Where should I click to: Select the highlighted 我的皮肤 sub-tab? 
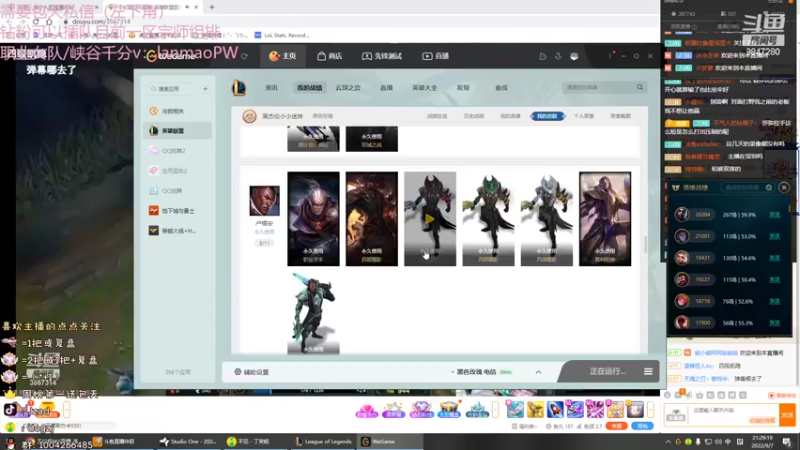(x=547, y=116)
